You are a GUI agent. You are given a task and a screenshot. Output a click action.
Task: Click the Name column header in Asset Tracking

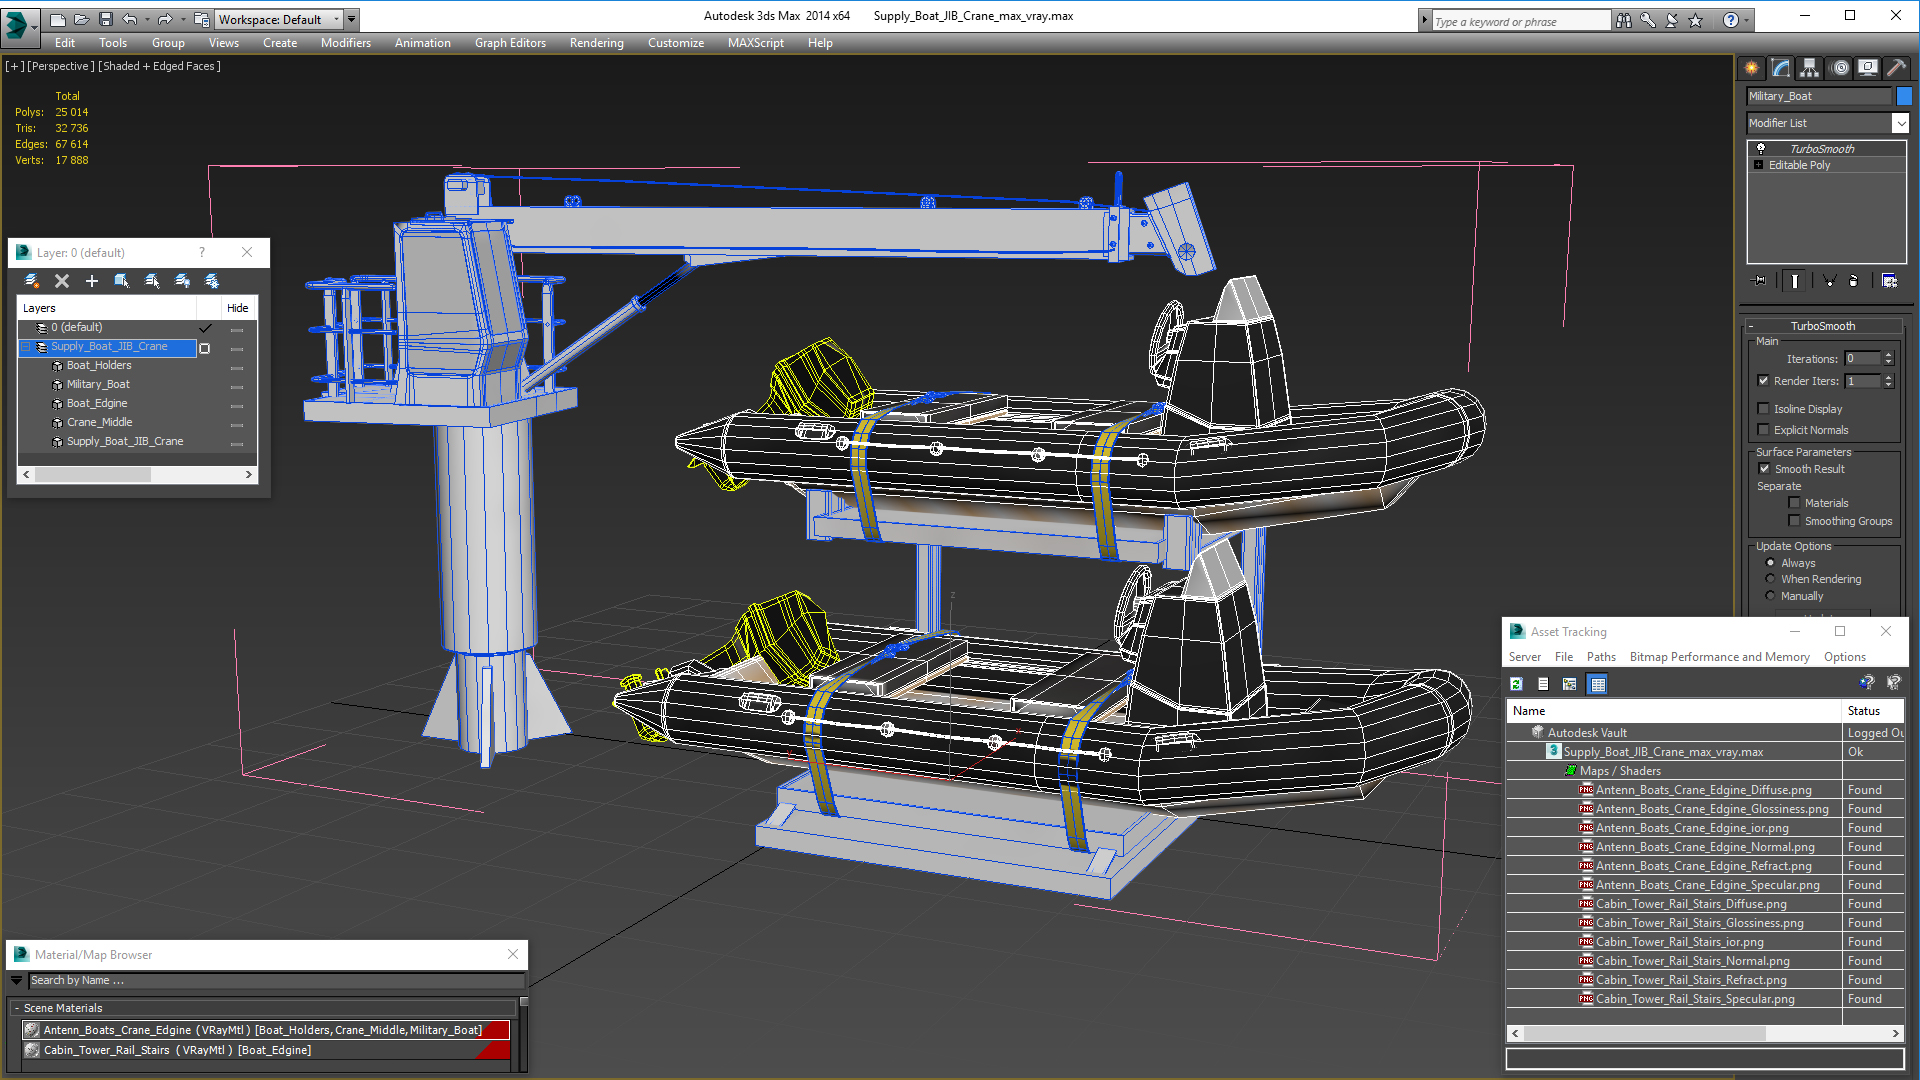pyautogui.click(x=1674, y=711)
